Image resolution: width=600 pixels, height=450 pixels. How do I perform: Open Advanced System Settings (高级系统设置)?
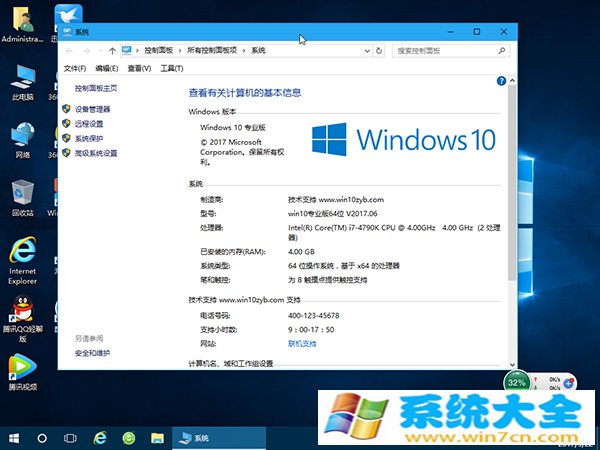pos(95,154)
